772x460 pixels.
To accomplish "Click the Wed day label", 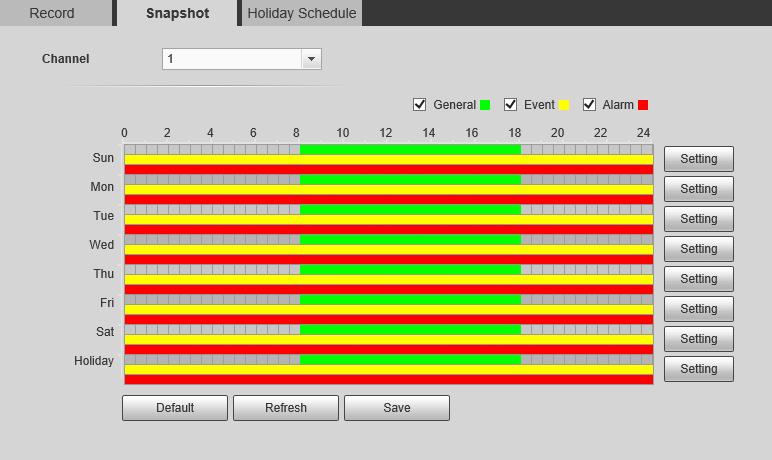I will pos(101,245).
